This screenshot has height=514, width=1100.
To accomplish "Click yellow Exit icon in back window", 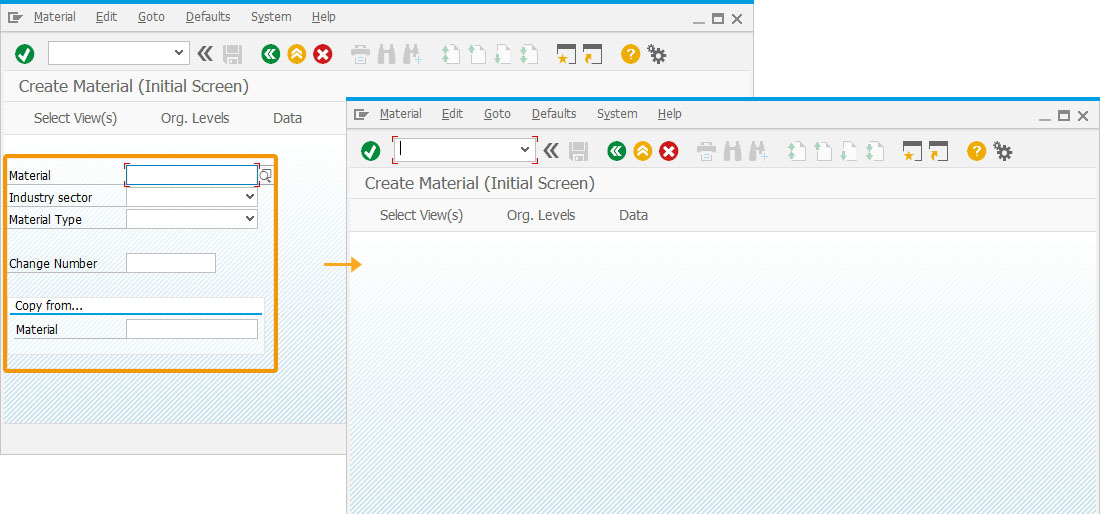I will (297, 54).
